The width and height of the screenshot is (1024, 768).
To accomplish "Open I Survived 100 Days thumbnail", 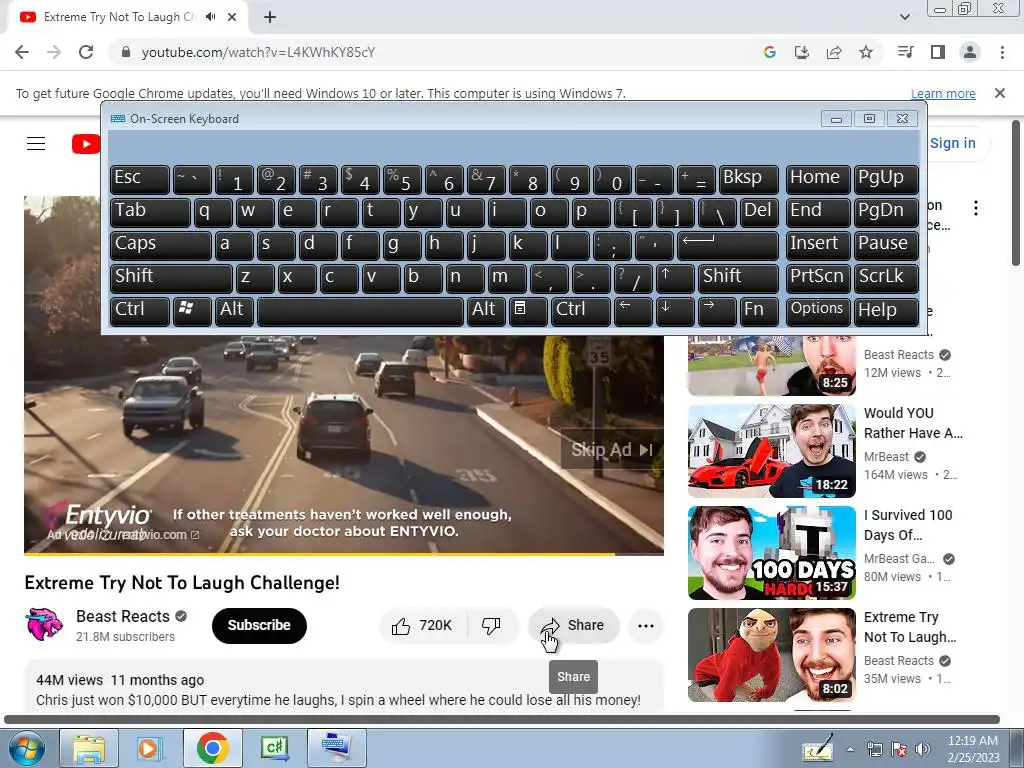I will pyautogui.click(x=772, y=552).
